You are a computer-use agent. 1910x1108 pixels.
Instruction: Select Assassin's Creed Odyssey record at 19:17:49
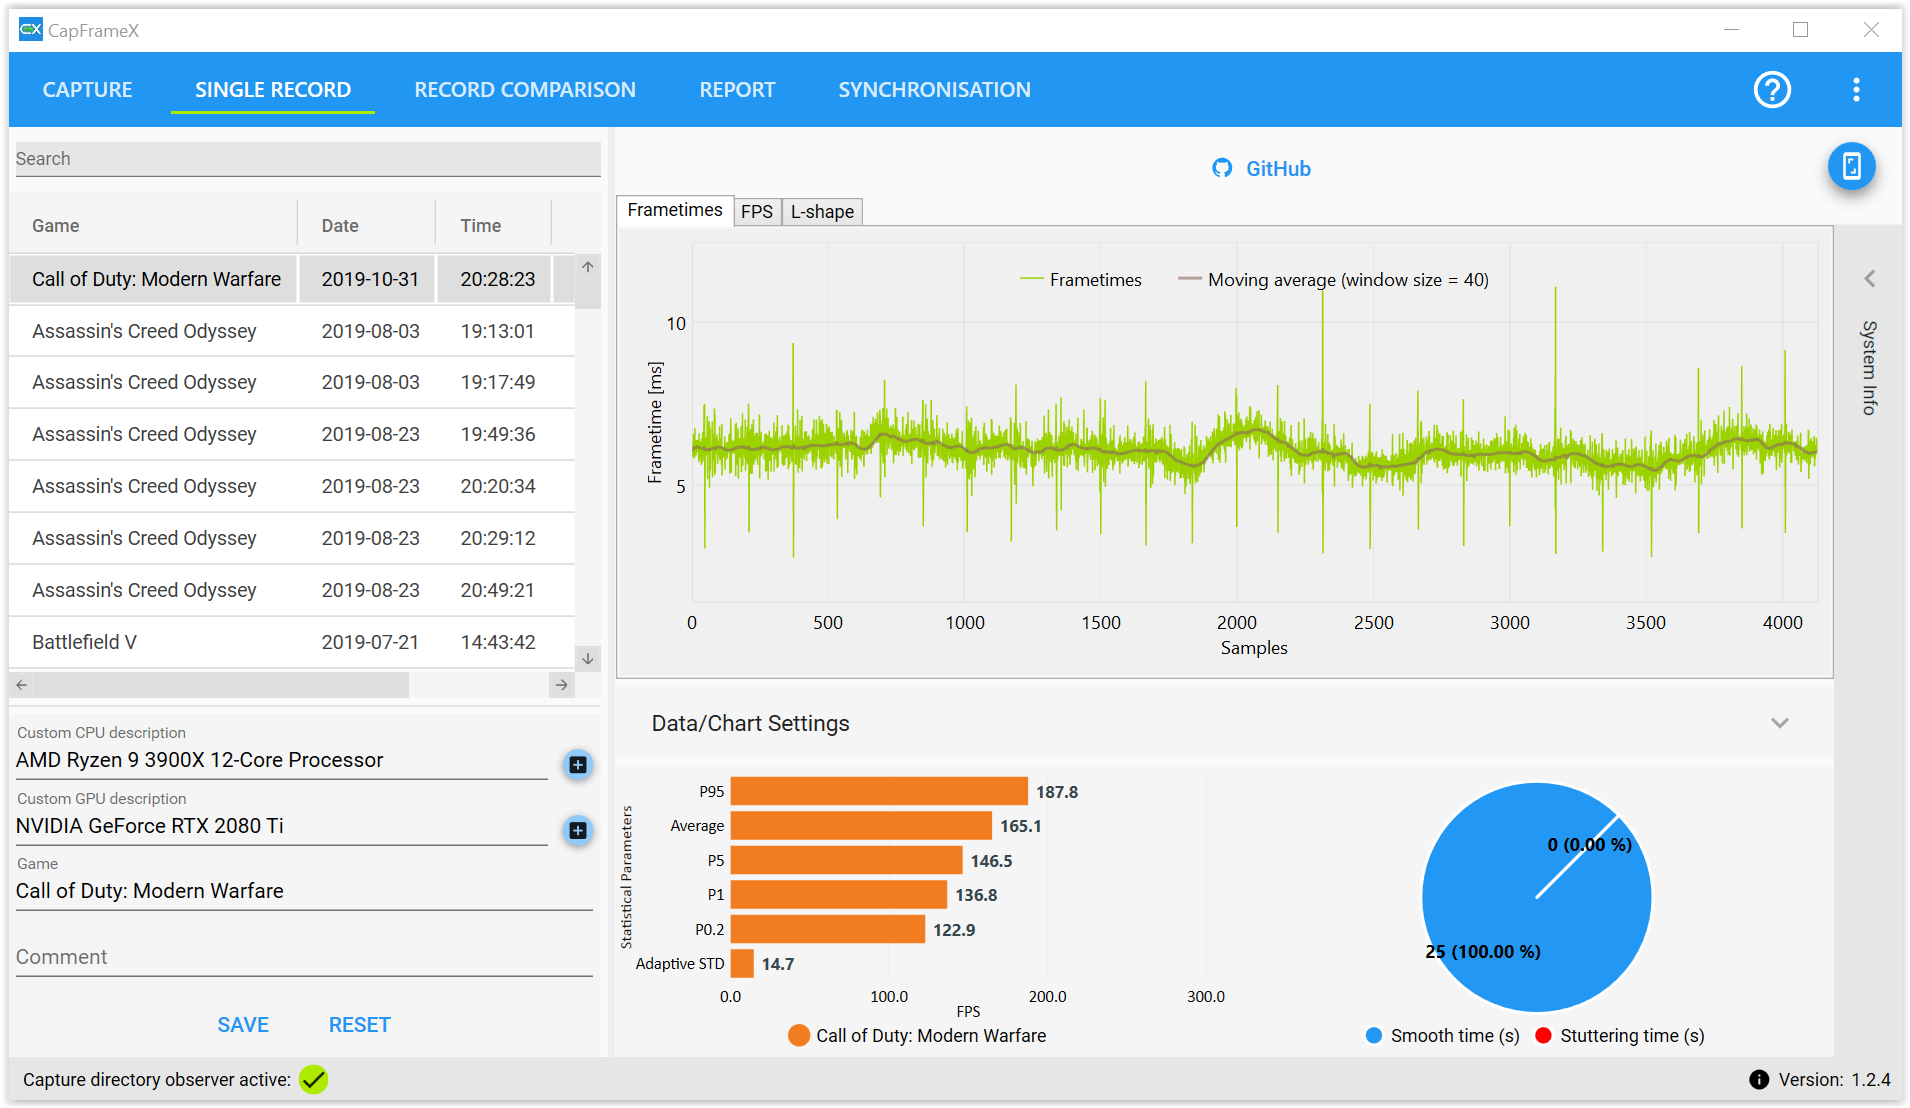292,382
